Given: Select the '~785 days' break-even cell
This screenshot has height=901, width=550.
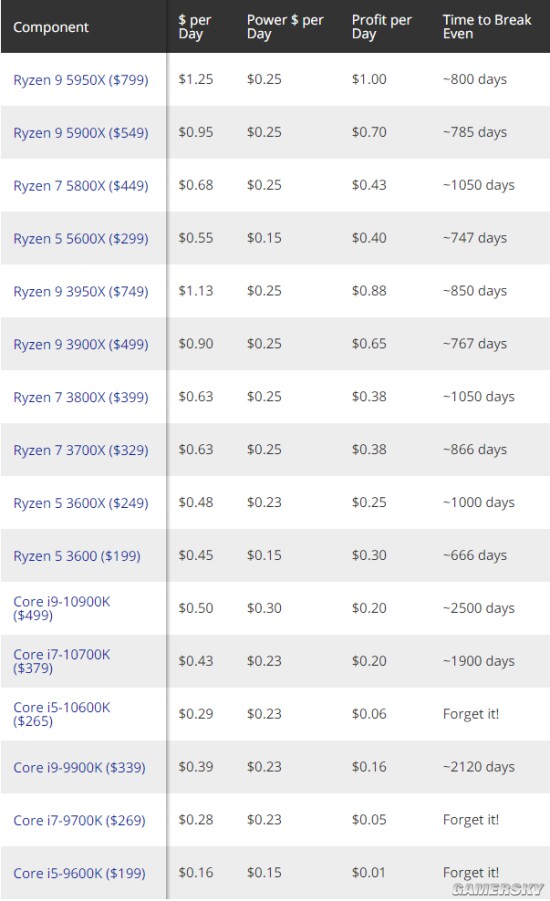Looking at the screenshot, I should click(475, 132).
